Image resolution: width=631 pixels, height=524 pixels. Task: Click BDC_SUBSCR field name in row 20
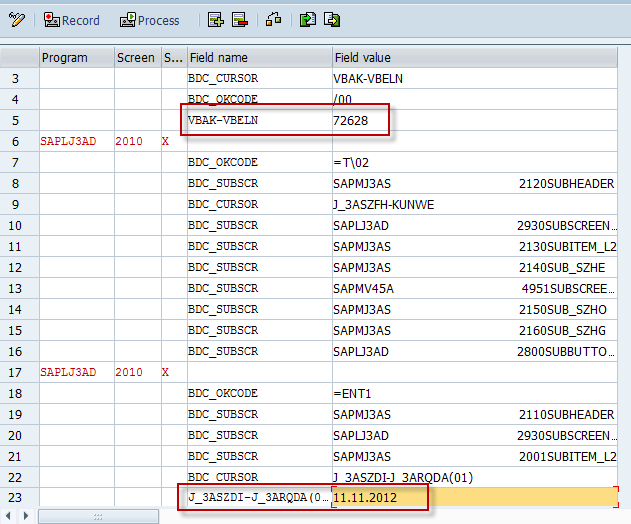(x=223, y=435)
